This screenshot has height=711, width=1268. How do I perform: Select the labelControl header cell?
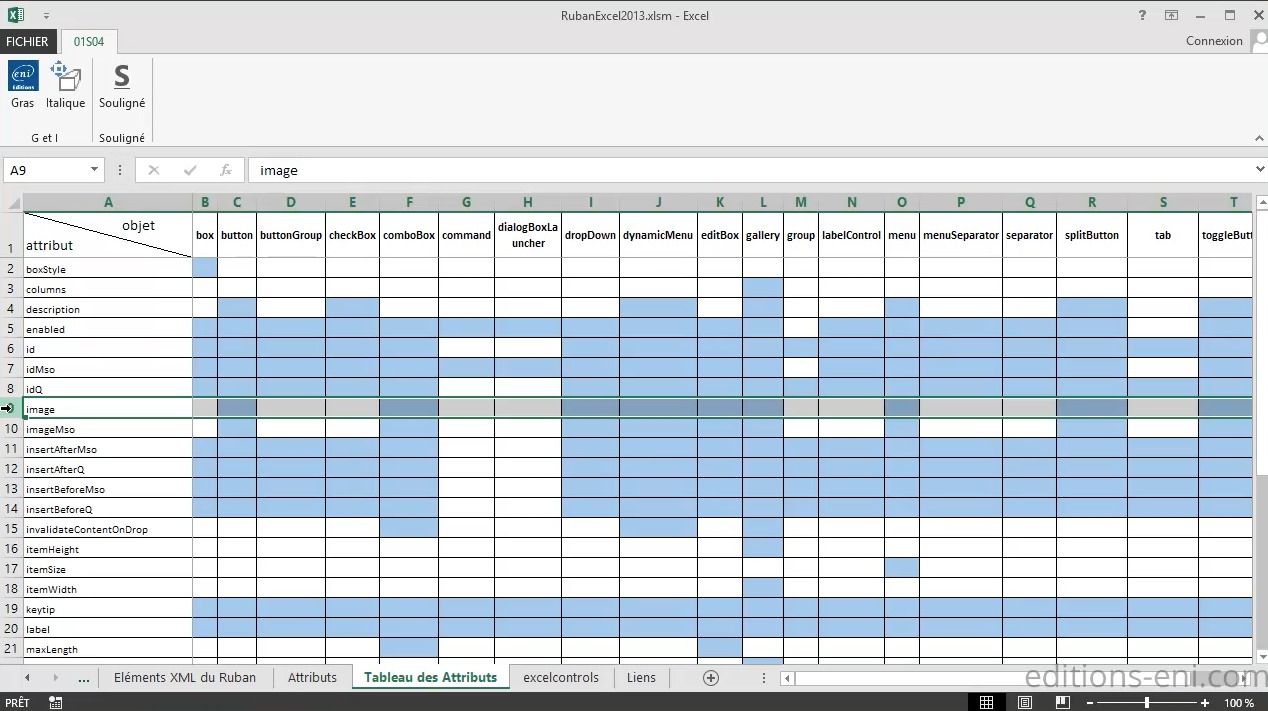[x=851, y=235]
